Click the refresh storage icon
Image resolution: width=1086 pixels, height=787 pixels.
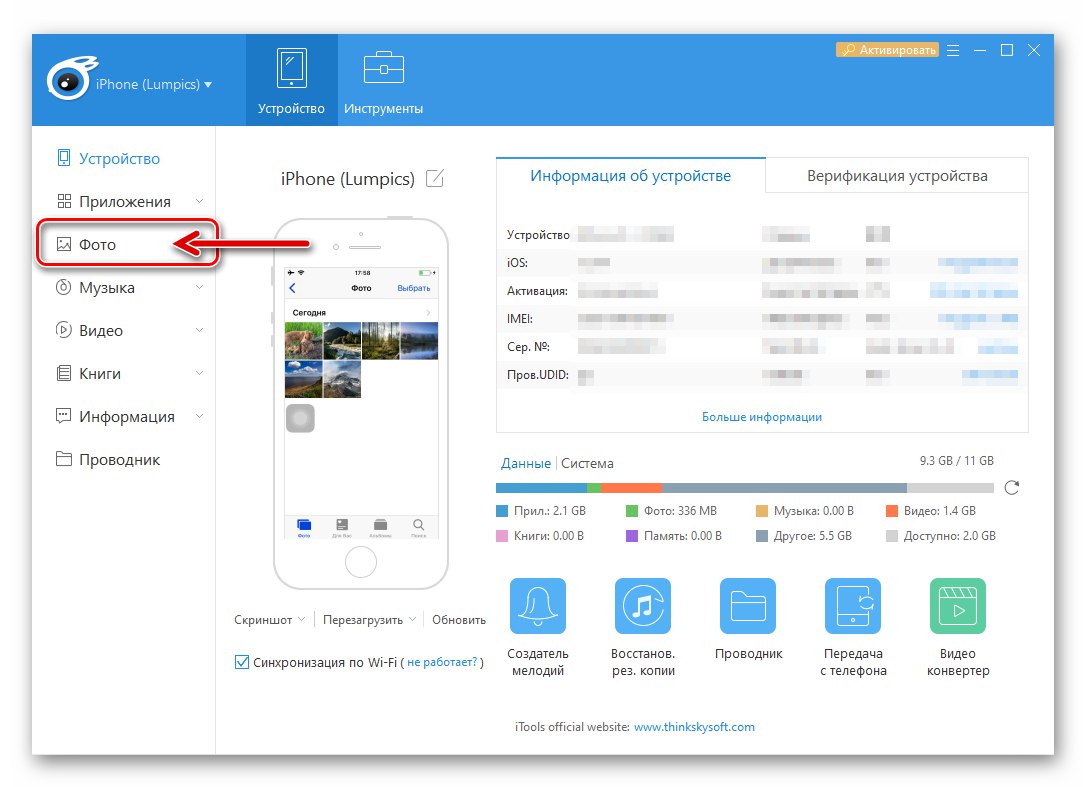(x=1012, y=488)
